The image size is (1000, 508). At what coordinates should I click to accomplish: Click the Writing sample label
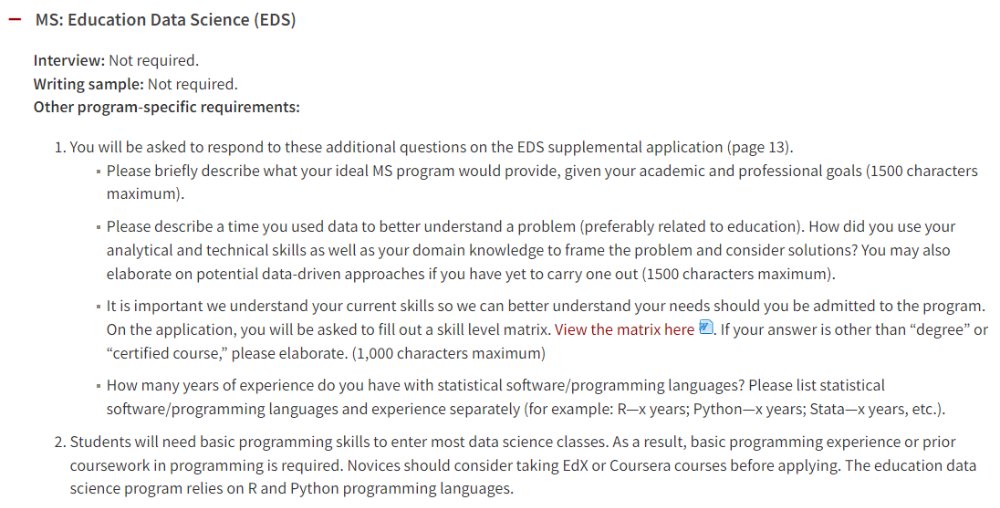tap(89, 84)
